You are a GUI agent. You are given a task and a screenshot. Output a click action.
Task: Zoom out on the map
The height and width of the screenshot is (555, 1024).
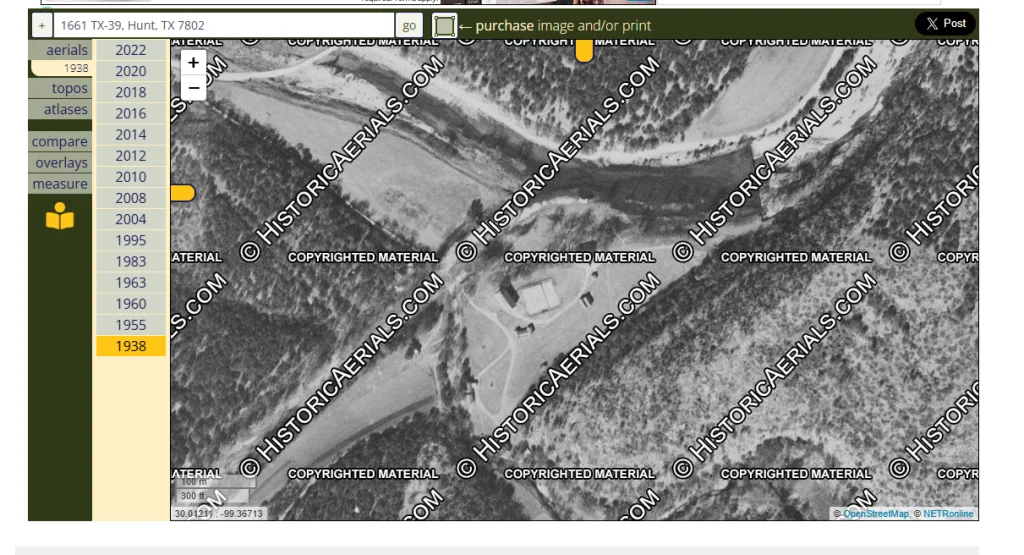coord(193,88)
